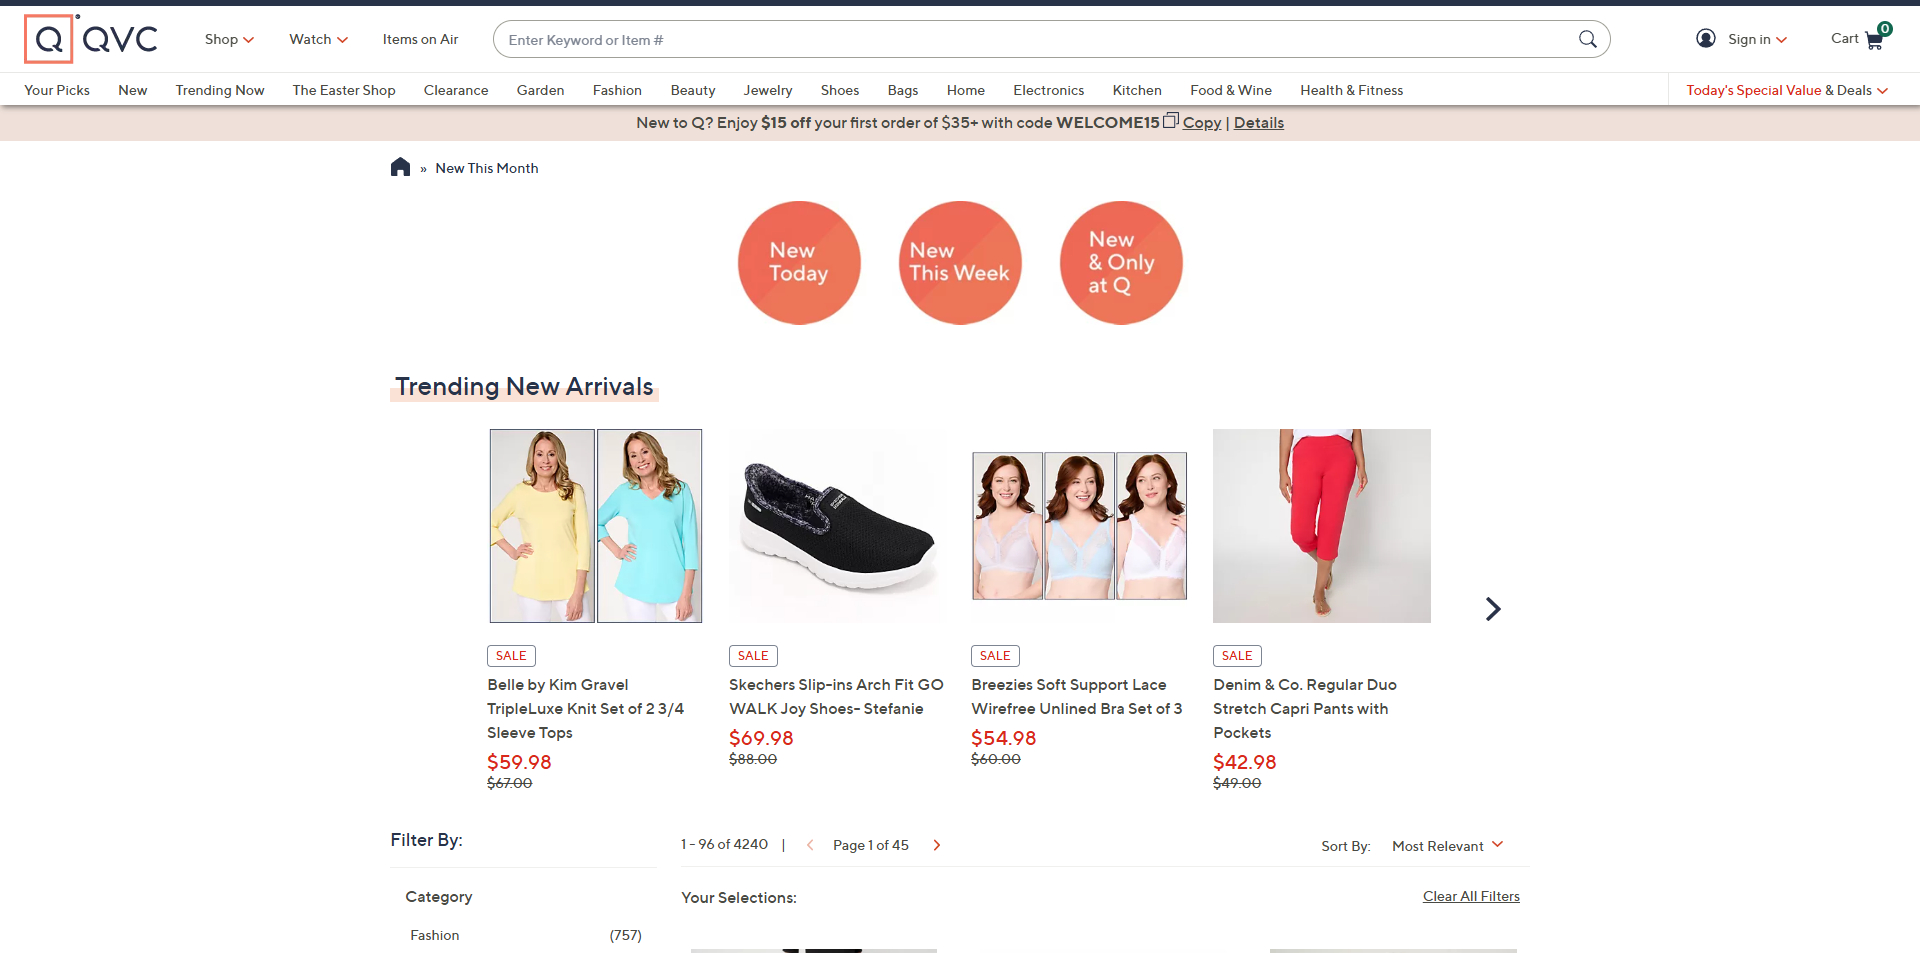The image size is (1920, 953).
Task: Expand Today's Special Value & Deals
Action: 1784,90
